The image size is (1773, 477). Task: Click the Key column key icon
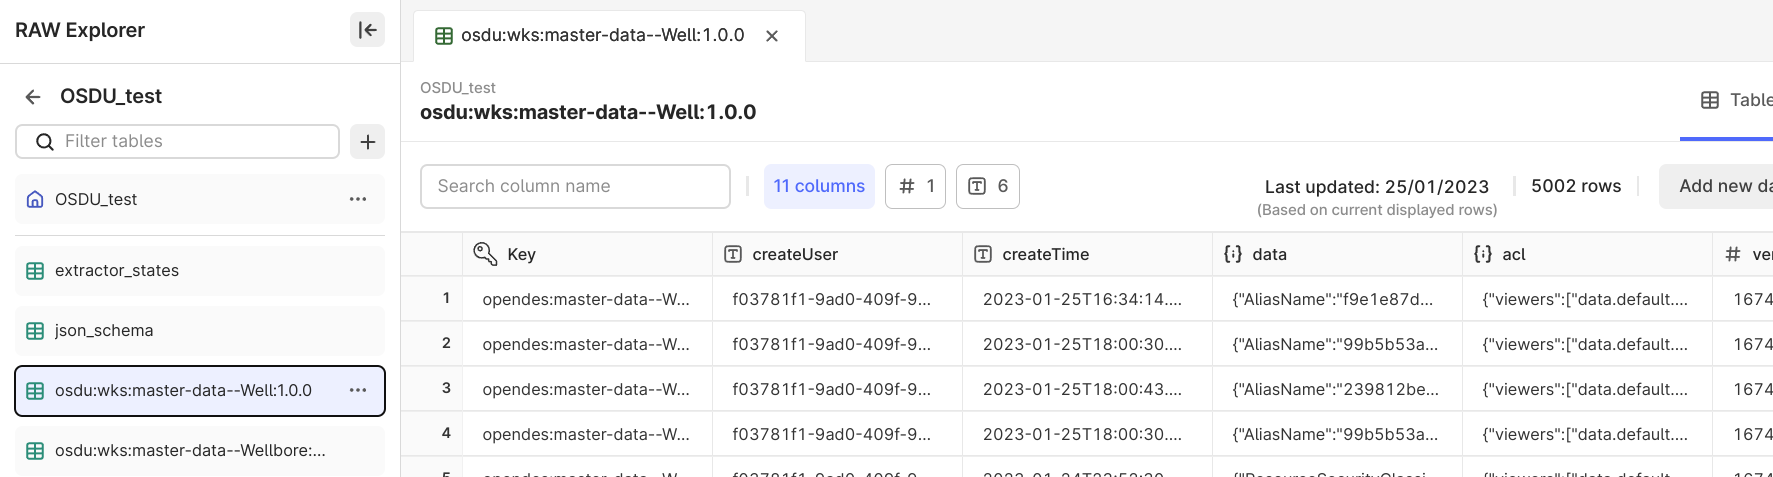[485, 254]
